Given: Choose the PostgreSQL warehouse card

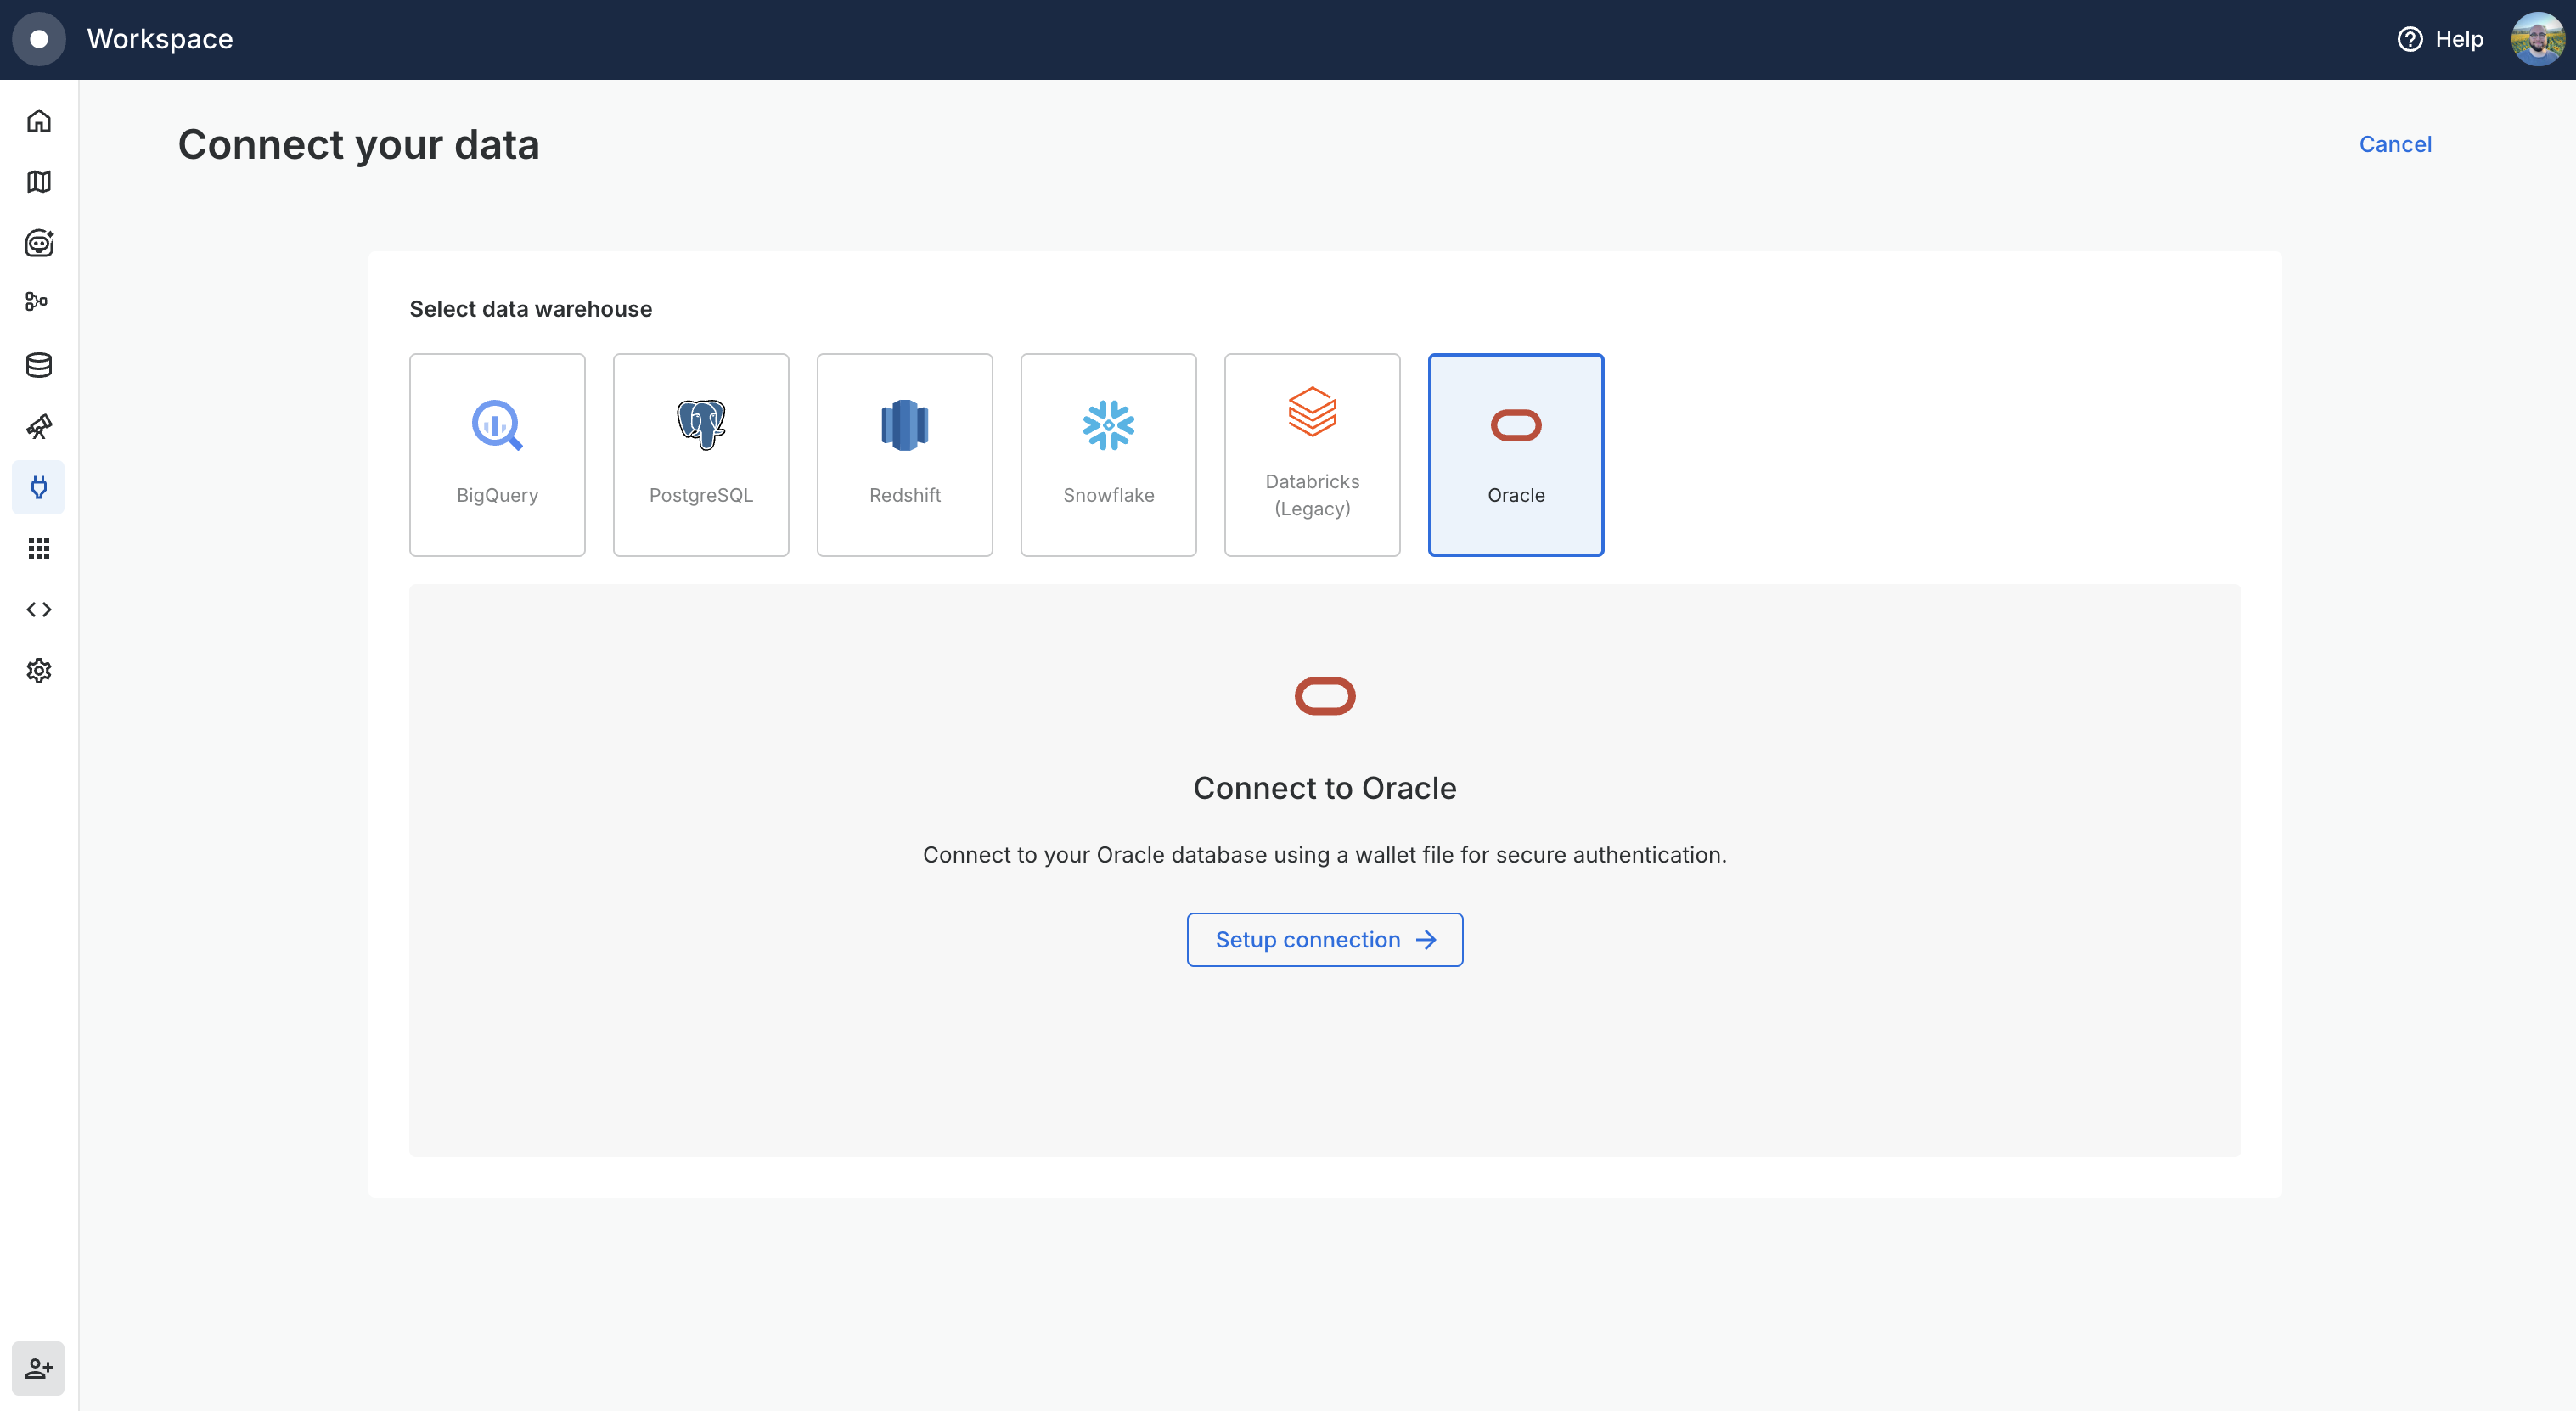Looking at the screenshot, I should (x=700, y=455).
